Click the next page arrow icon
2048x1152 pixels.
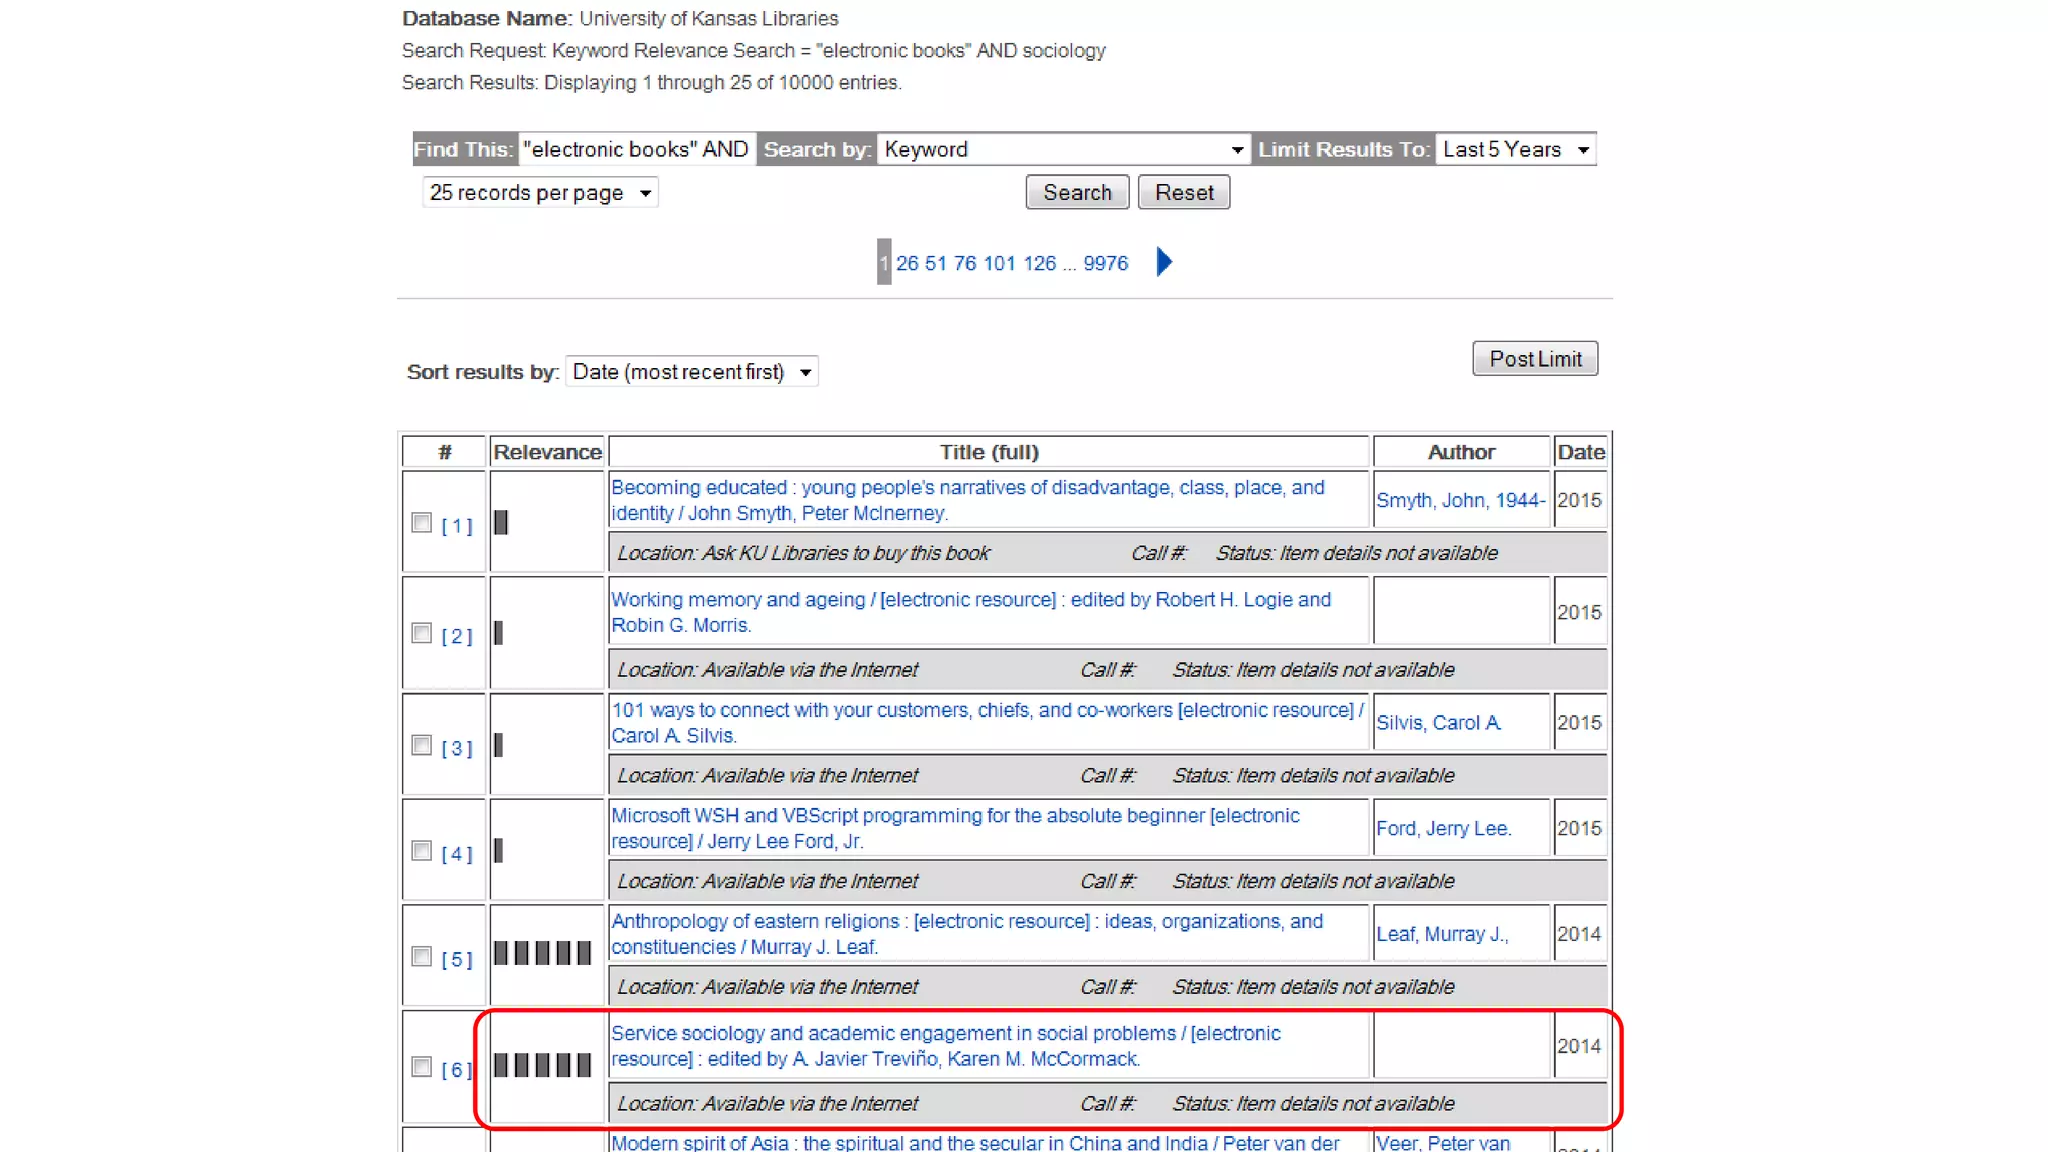(1164, 262)
